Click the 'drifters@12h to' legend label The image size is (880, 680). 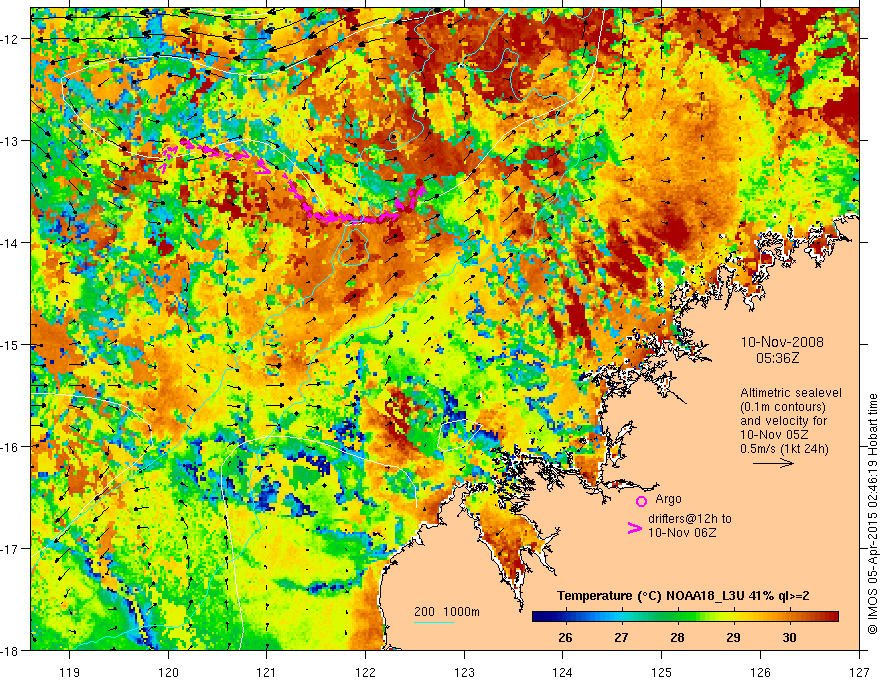click(690, 519)
